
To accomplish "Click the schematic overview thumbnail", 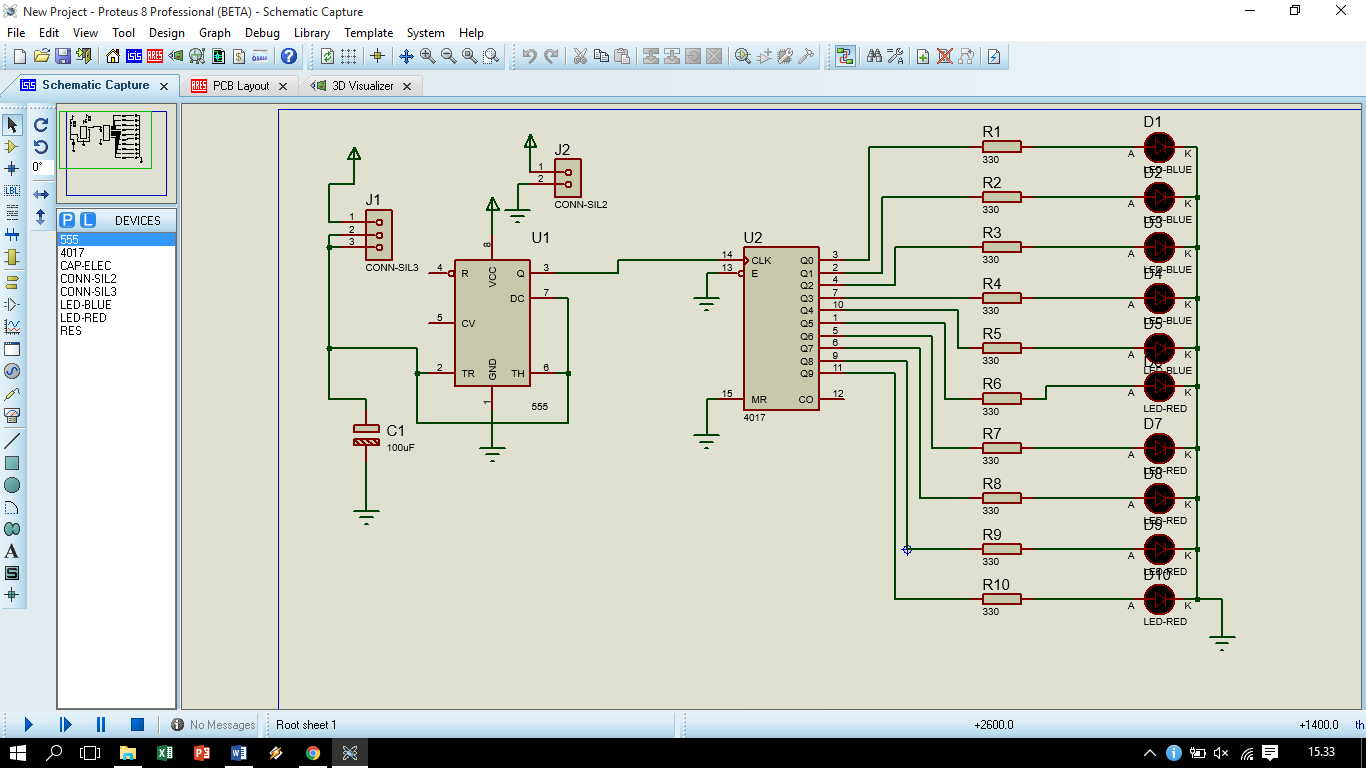I will pos(116,154).
